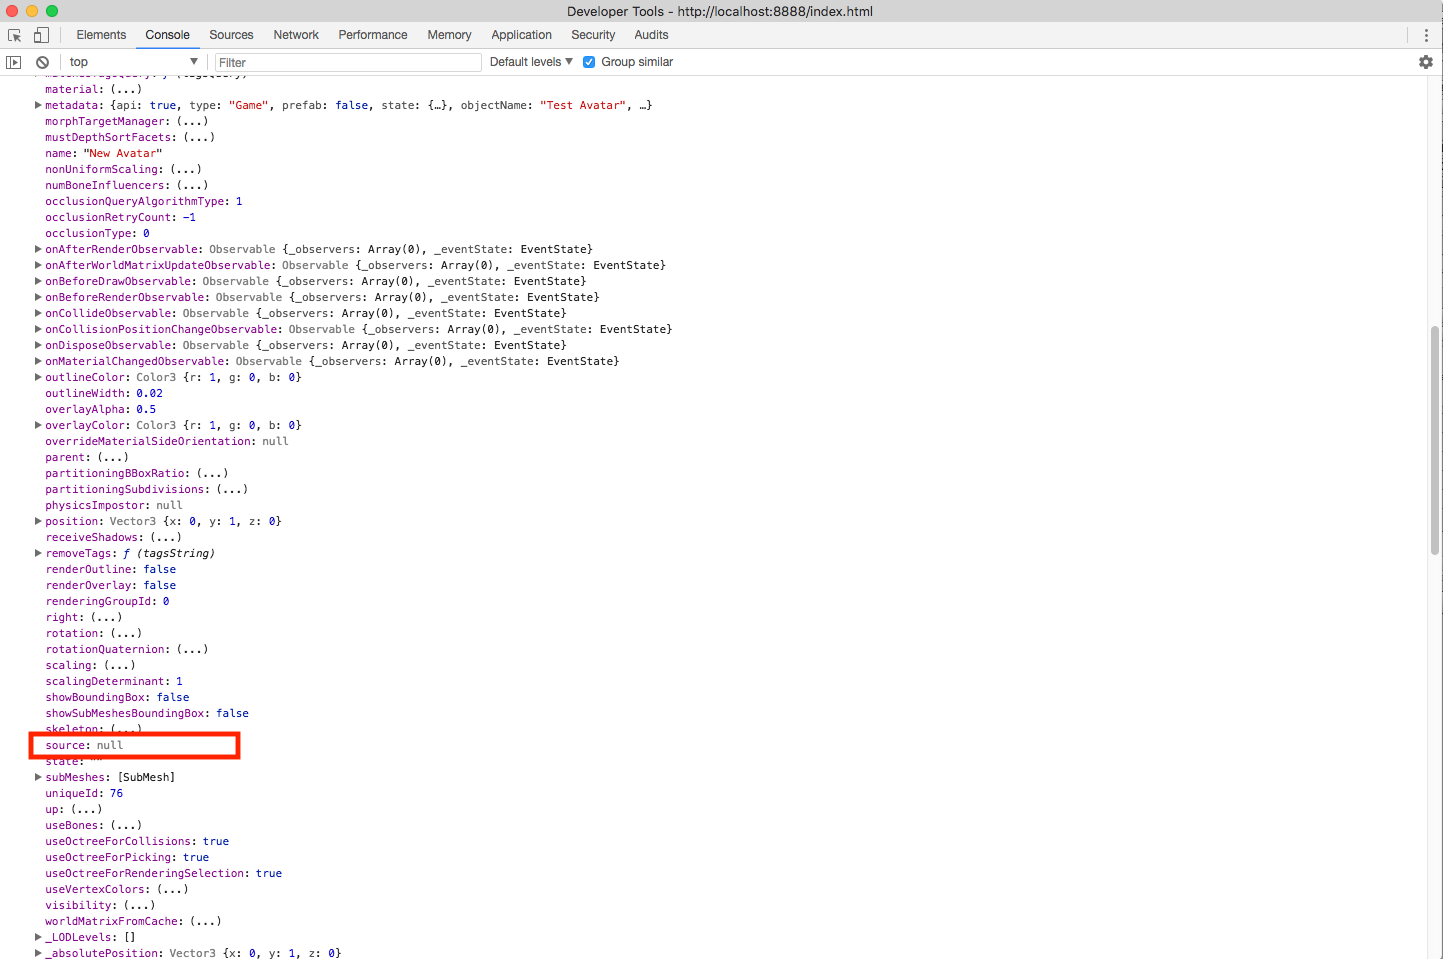Switch to the Elements tab
Image resolution: width=1443 pixels, height=959 pixels.
[101, 35]
